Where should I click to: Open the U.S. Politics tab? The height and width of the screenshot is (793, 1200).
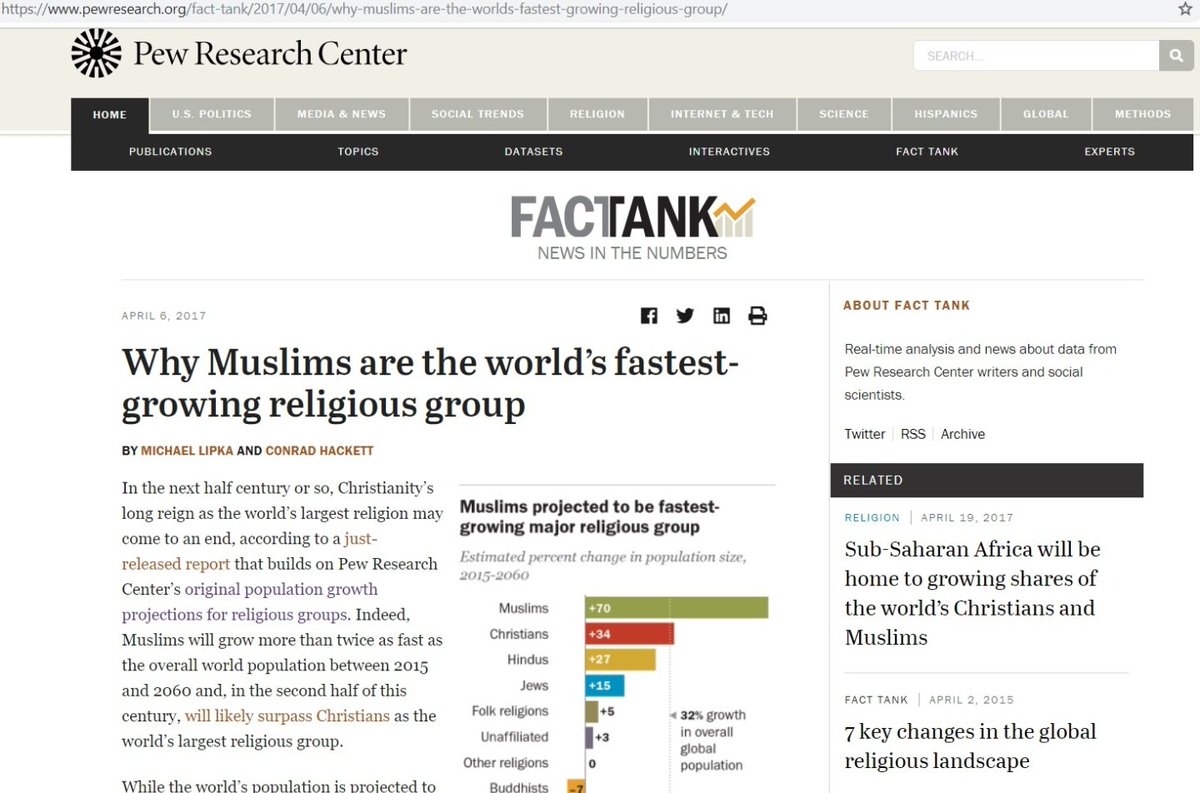(x=212, y=114)
